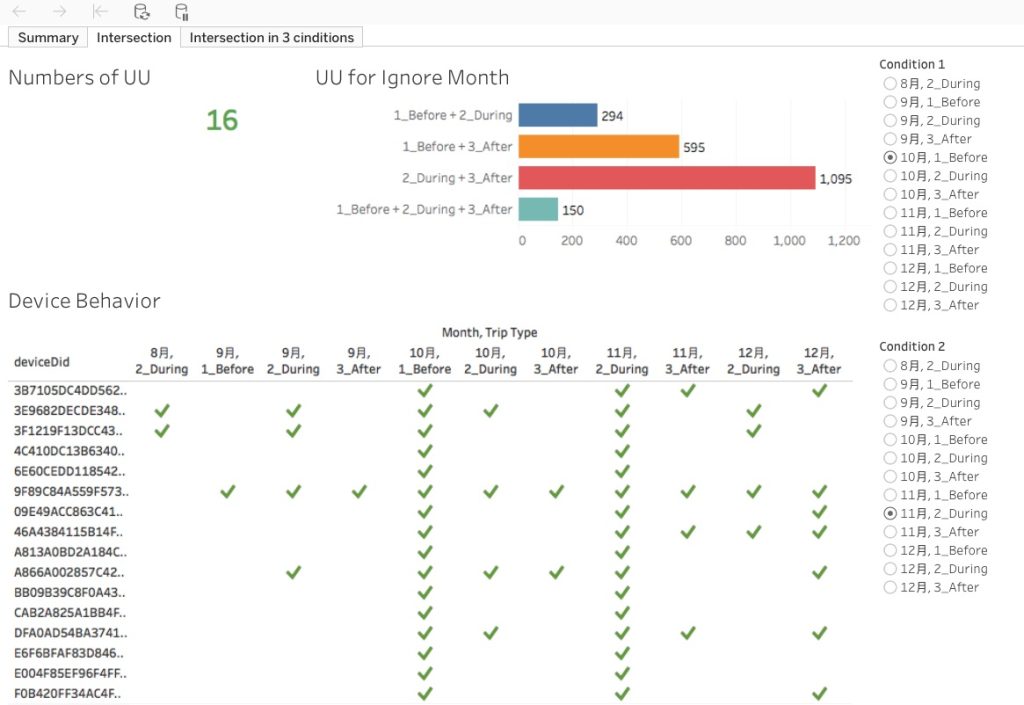Select 12月, 3_After in Condition 1
Image resolution: width=1024 pixels, height=705 pixels.
pos(931,305)
